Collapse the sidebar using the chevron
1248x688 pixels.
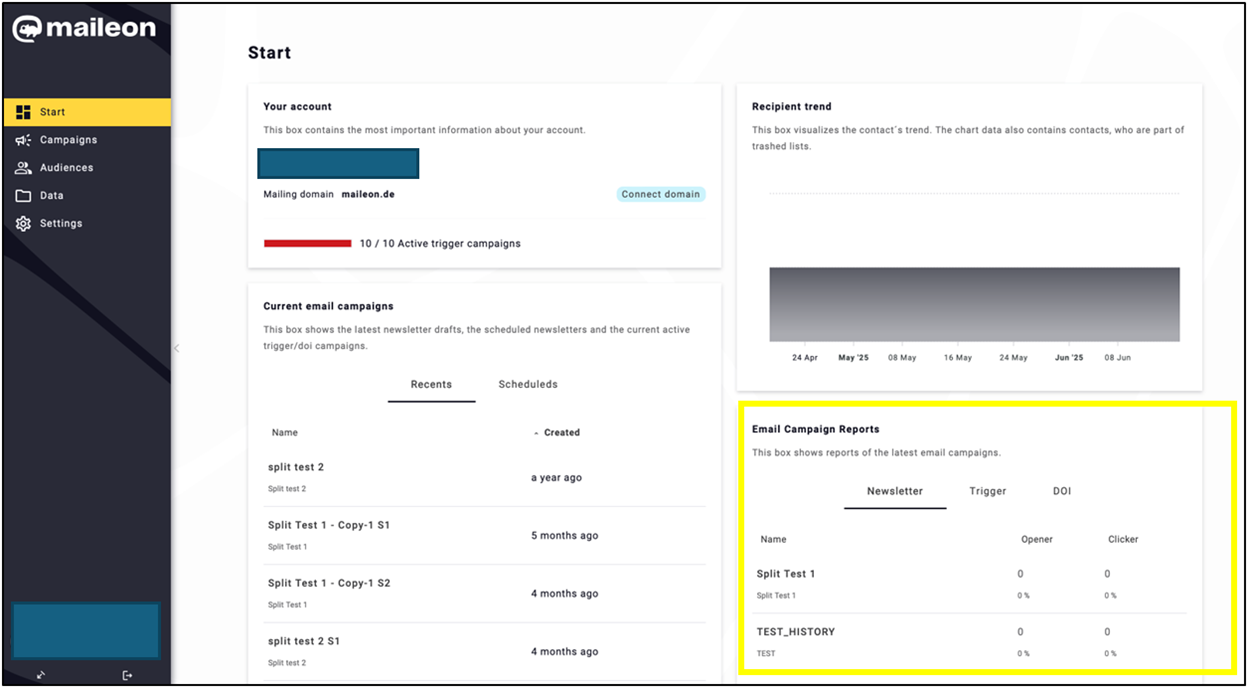click(176, 348)
